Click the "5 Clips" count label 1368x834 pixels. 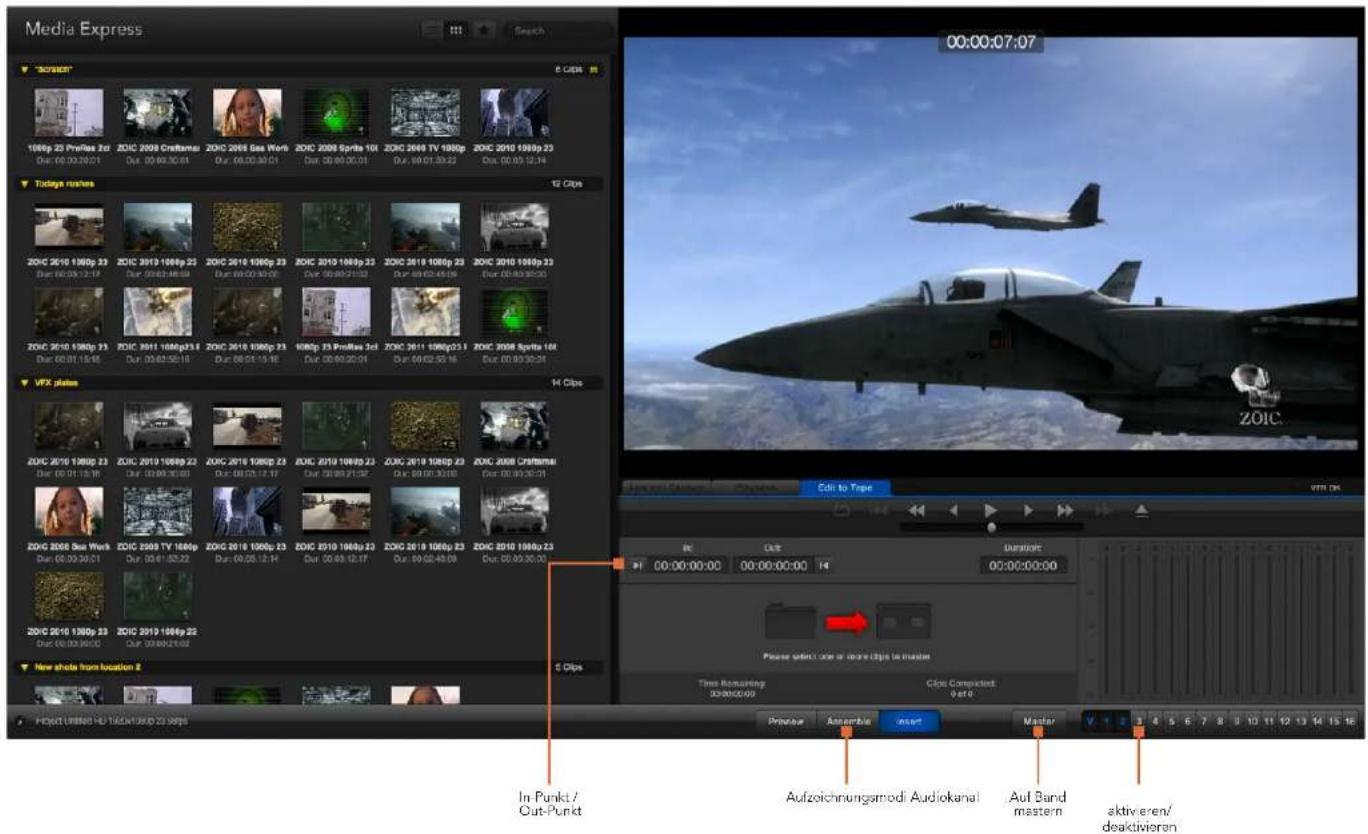pyautogui.click(x=569, y=667)
